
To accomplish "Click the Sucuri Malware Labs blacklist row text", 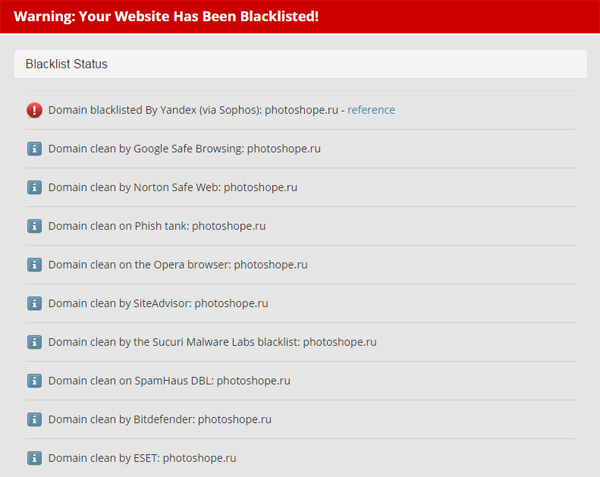I will tap(212, 342).
